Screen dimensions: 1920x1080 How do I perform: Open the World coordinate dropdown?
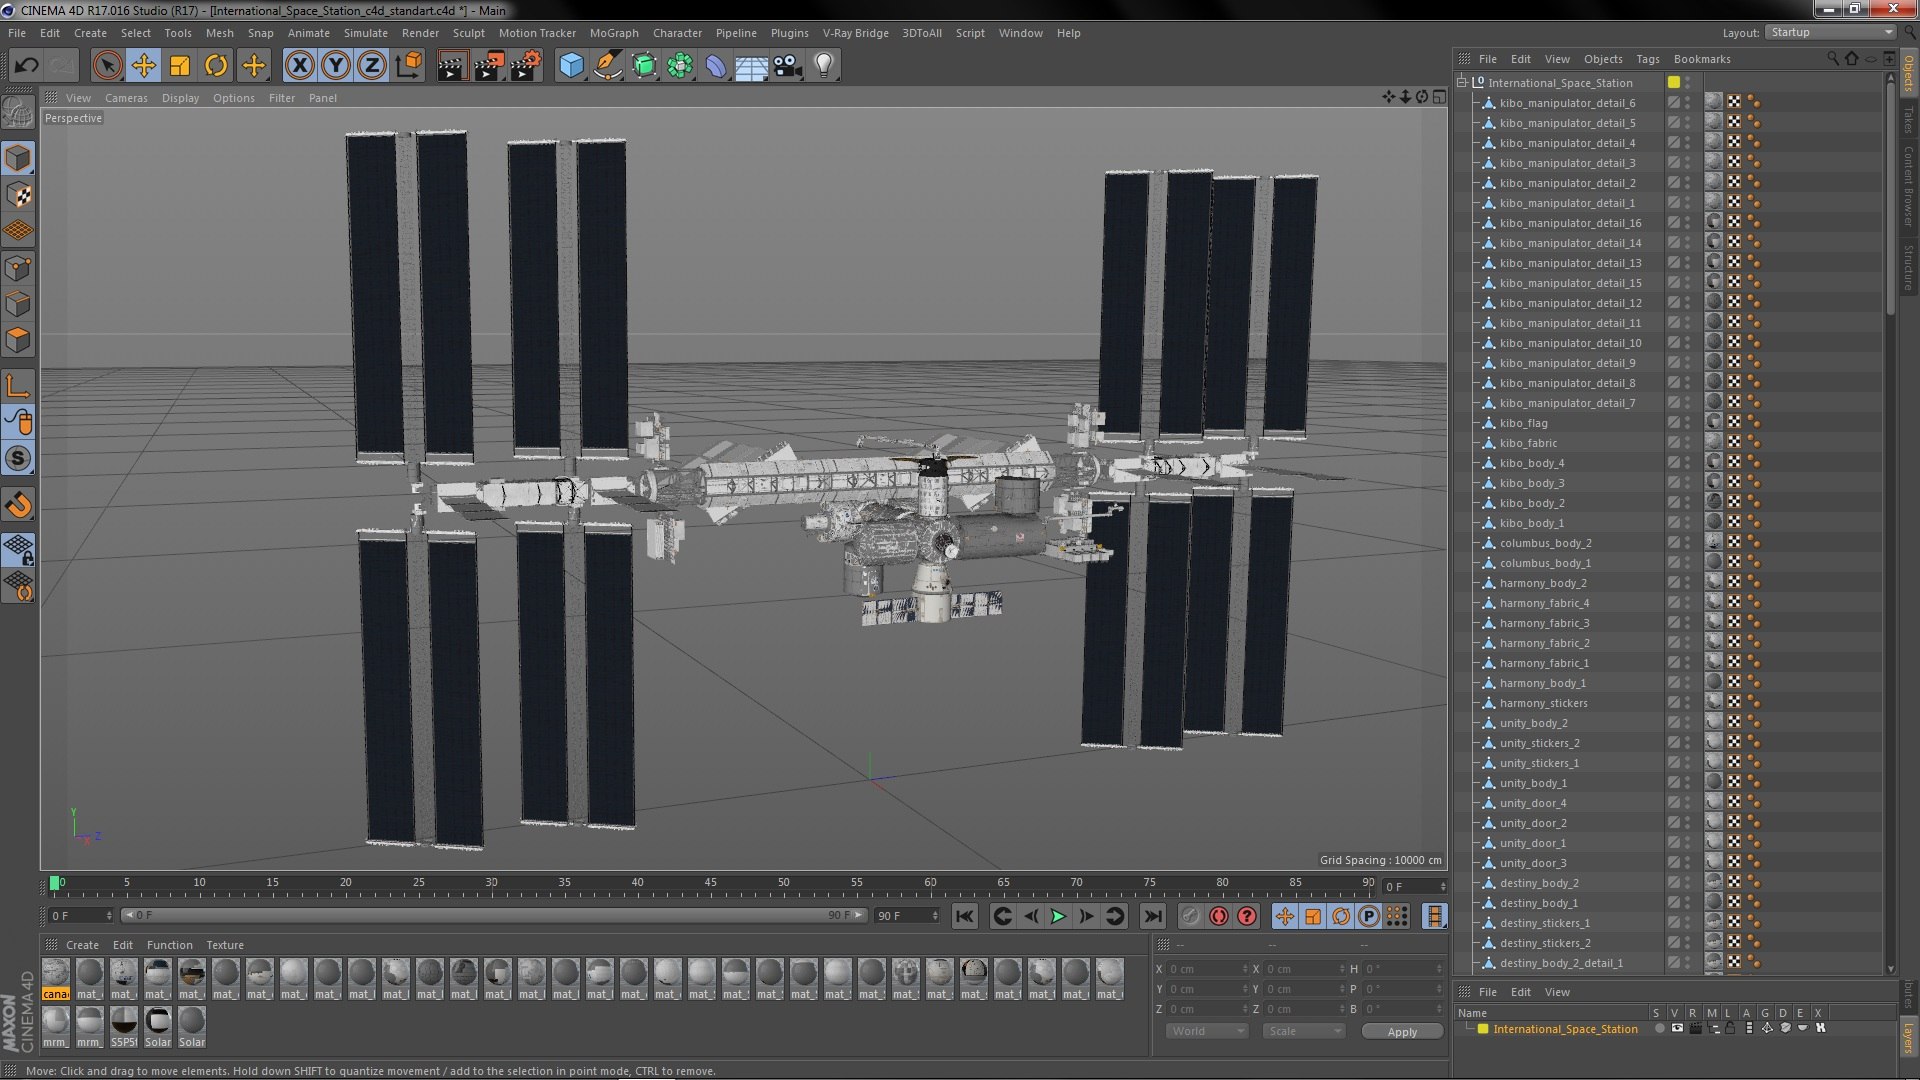(x=1207, y=1031)
